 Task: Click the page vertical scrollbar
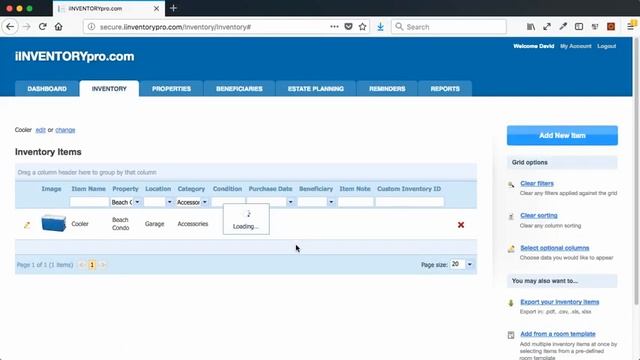tap(636, 171)
